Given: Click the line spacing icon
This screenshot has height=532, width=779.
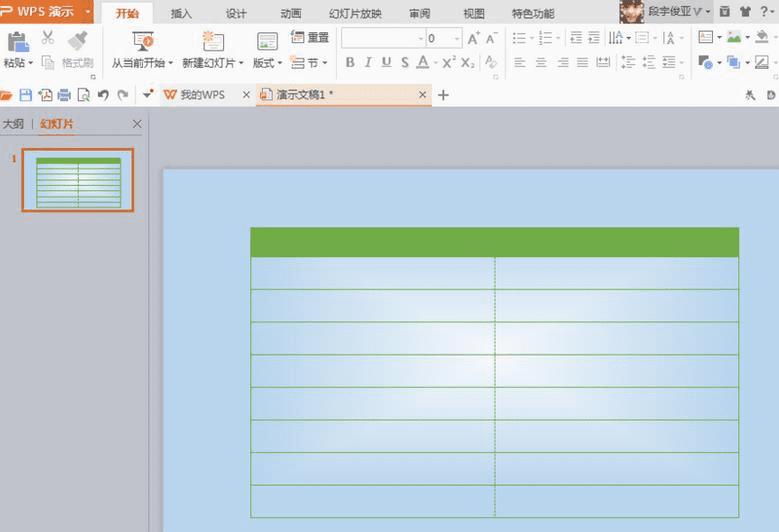Looking at the screenshot, I should coord(628,63).
